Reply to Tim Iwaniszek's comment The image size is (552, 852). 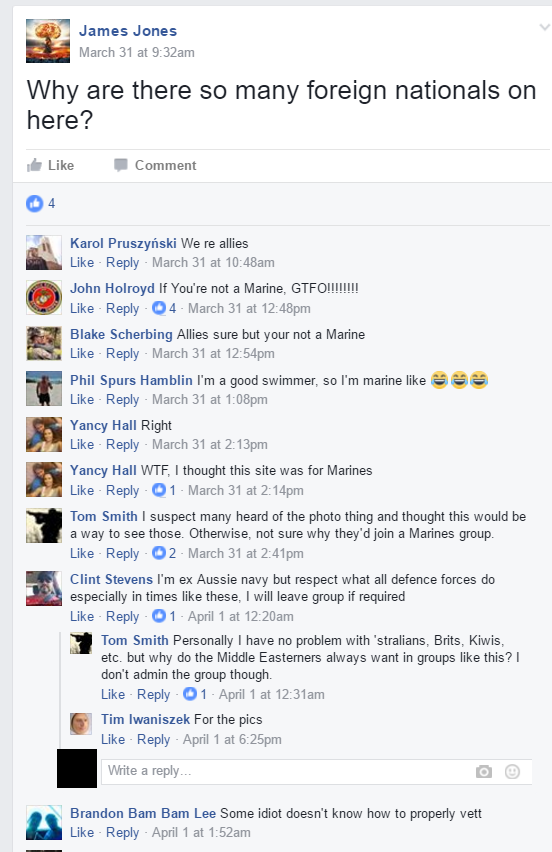[153, 739]
